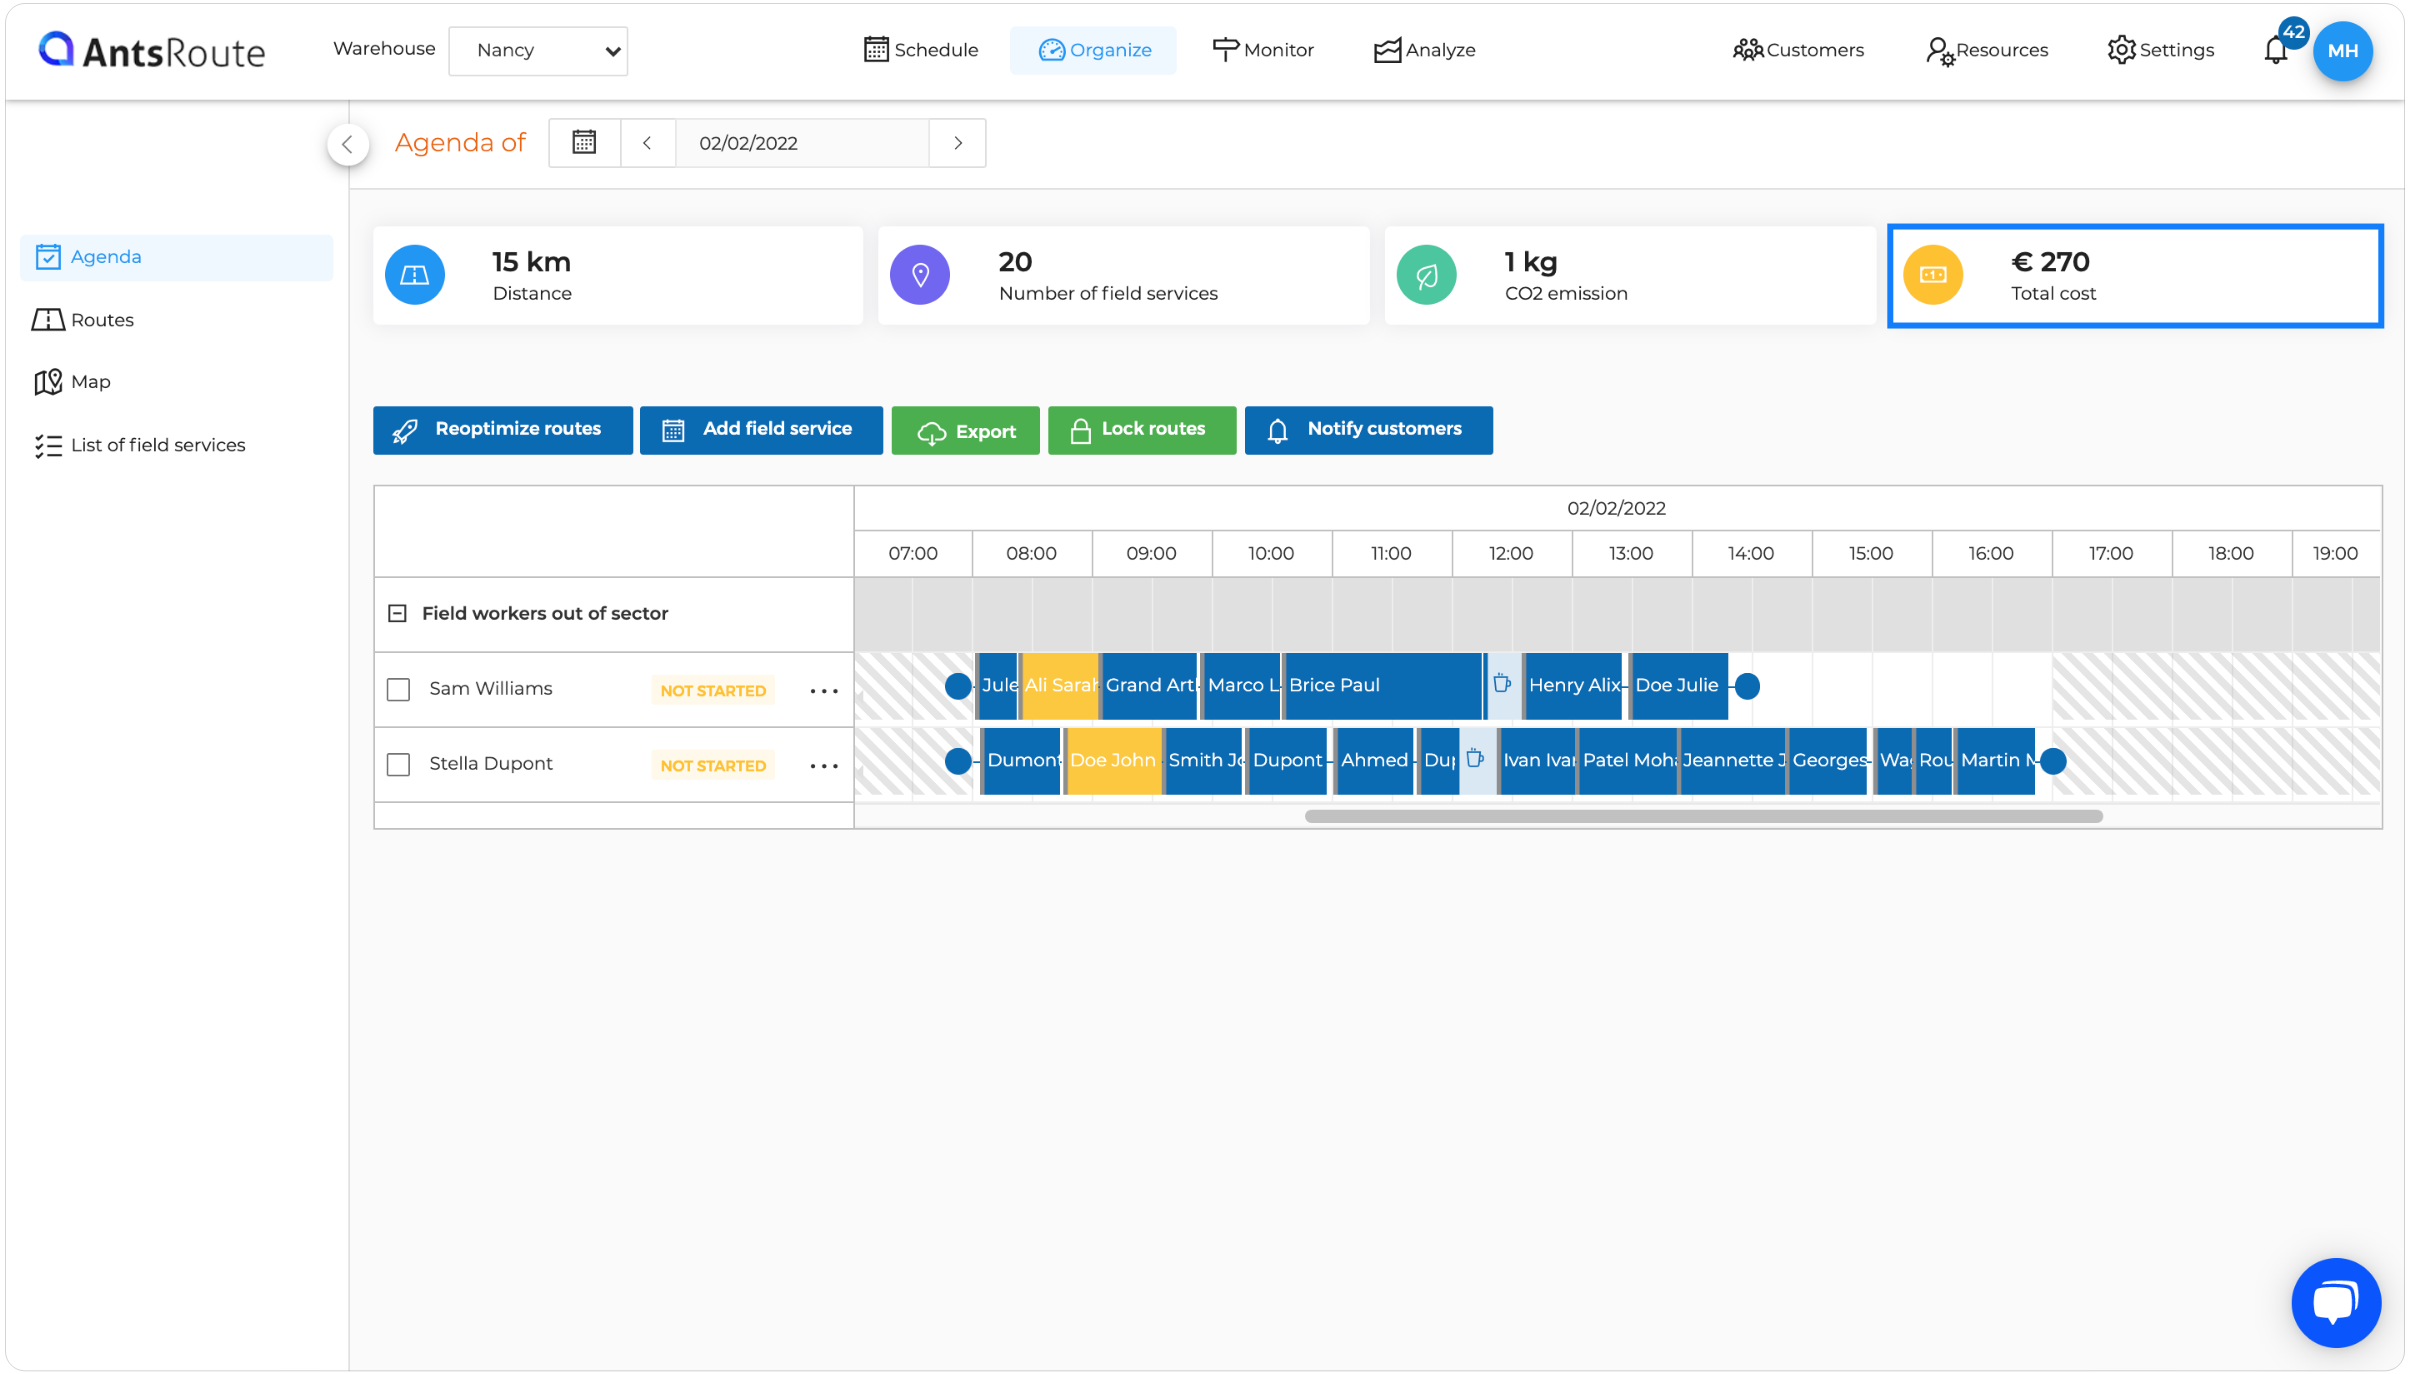Click Stella Dupont route start marker
Image resolution: width=2409 pixels, height=1374 pixels.
point(958,761)
